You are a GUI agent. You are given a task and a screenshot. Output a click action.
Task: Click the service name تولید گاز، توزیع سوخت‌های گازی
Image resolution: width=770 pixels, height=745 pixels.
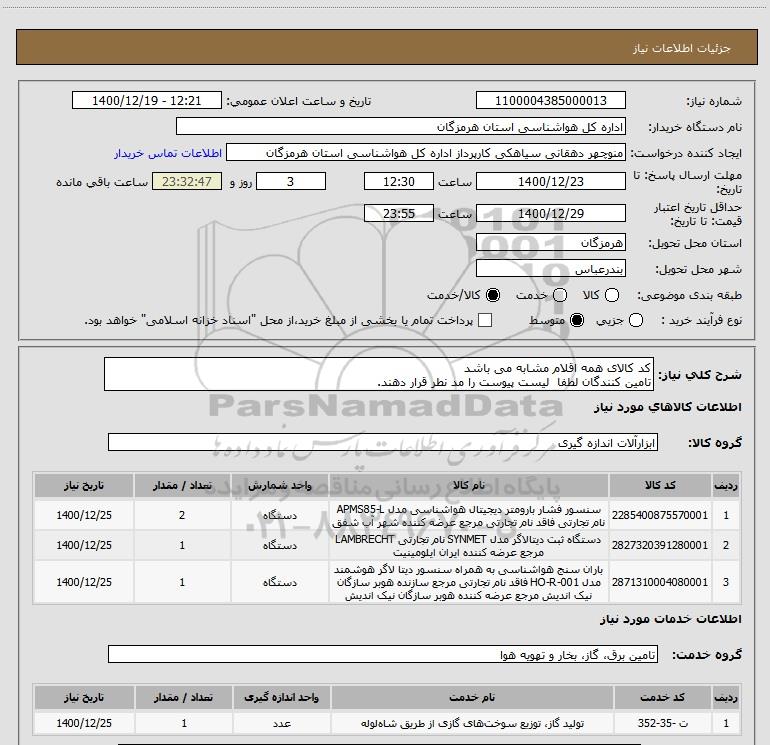coord(472,723)
